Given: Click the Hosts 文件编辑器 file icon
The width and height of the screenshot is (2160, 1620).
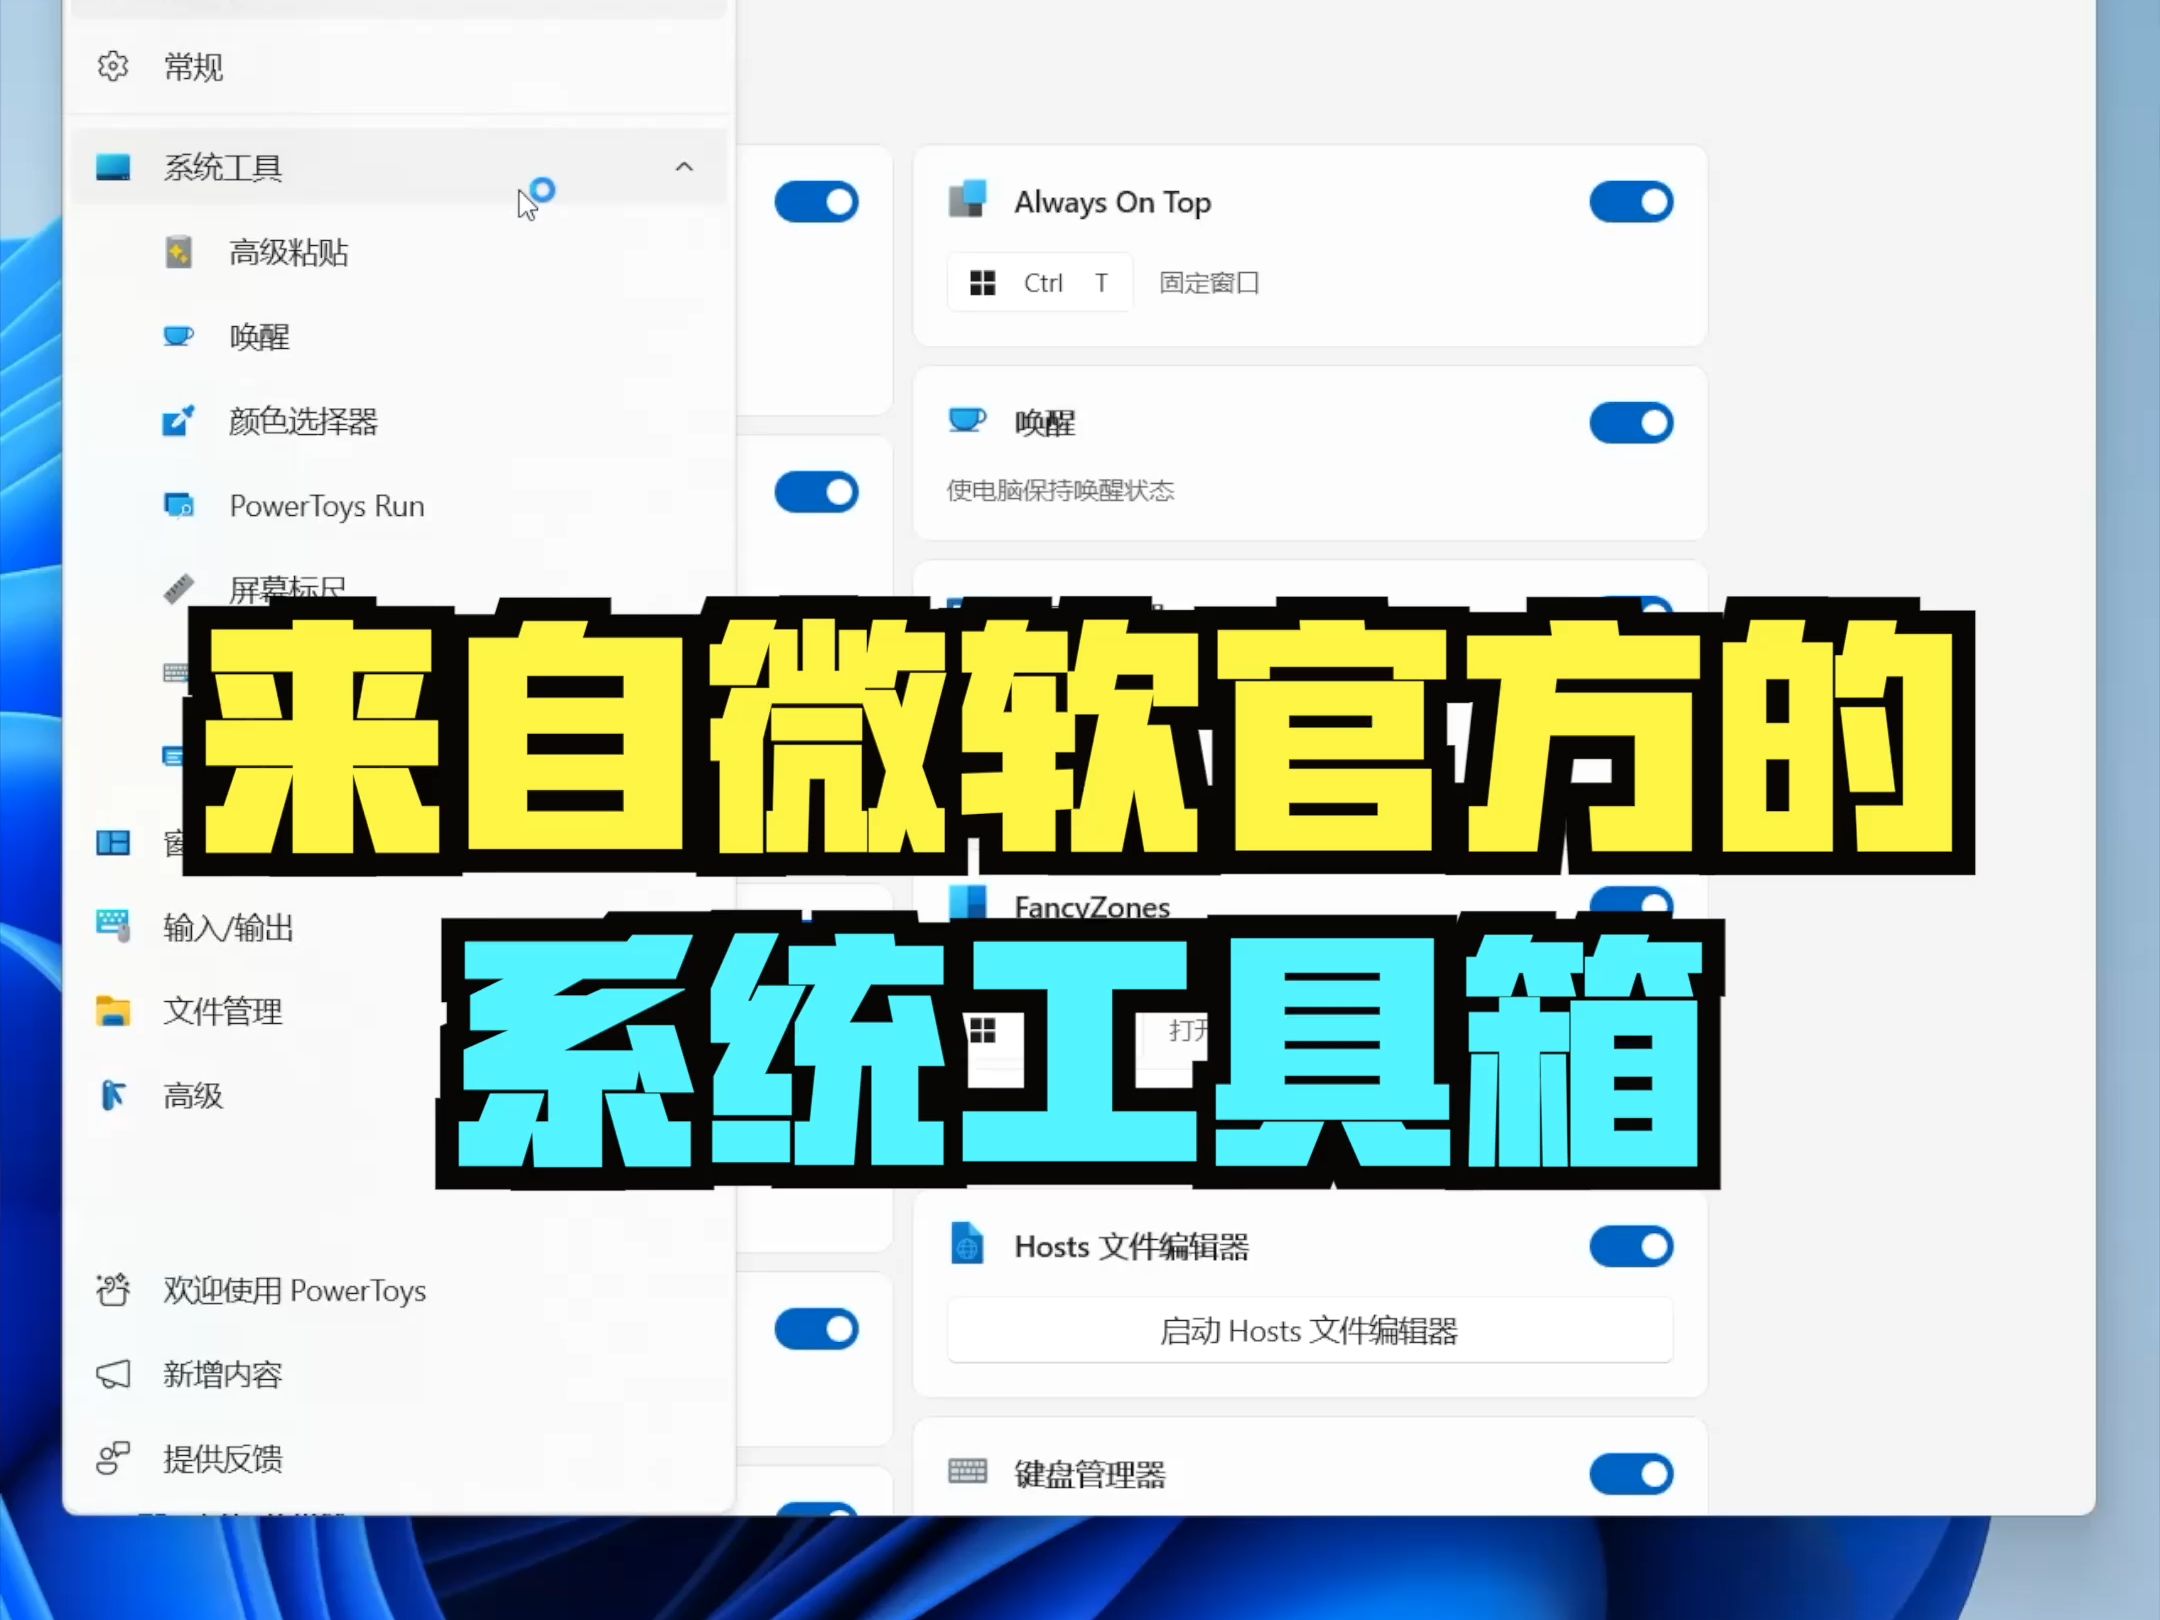Looking at the screenshot, I should [x=967, y=1243].
